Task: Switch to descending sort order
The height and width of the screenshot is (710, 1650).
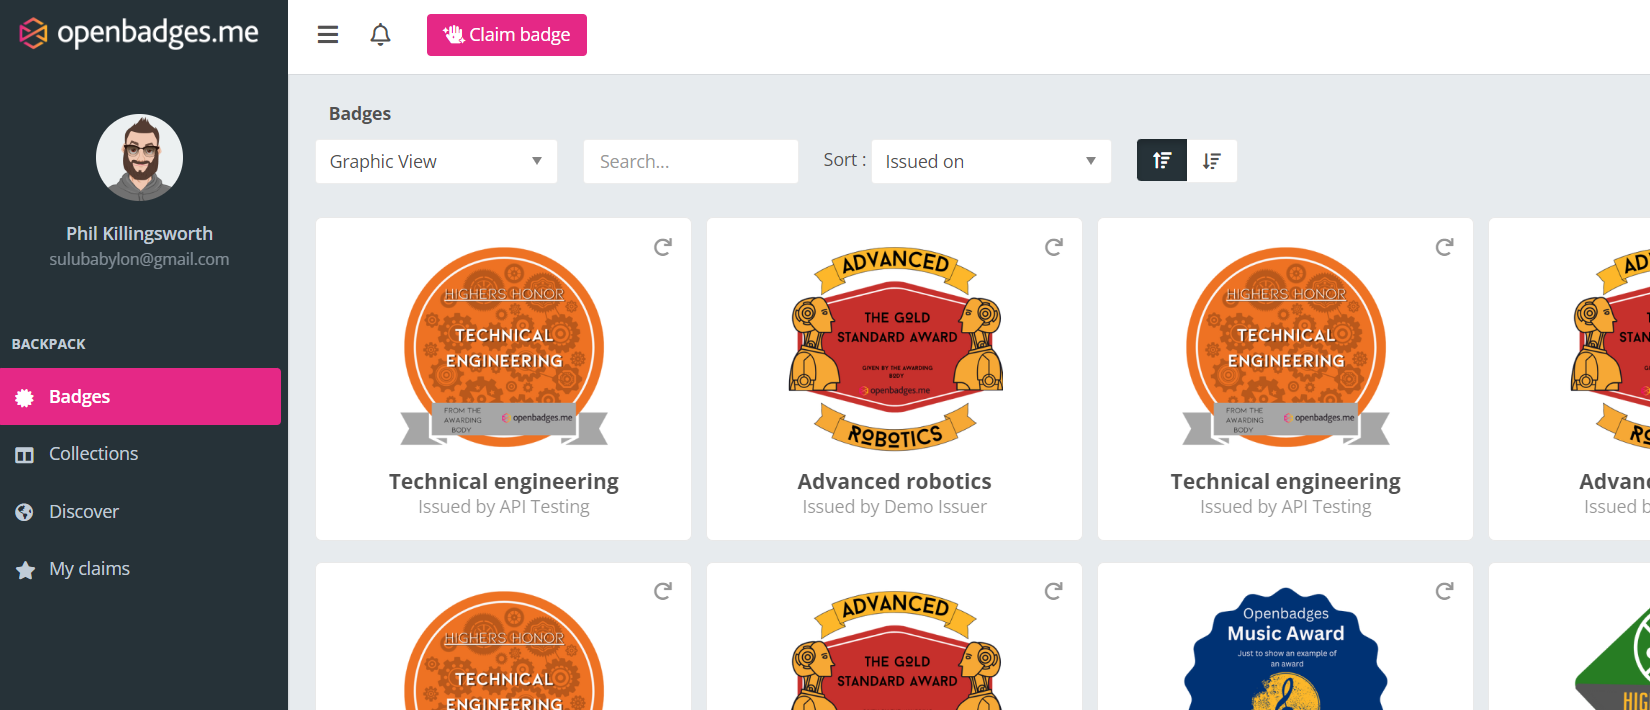Action: tap(1212, 161)
